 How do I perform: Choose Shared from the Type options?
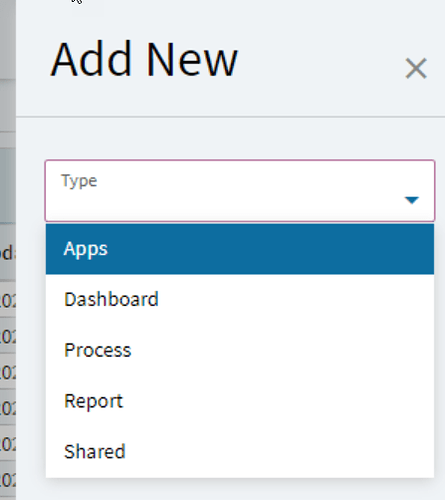[95, 451]
